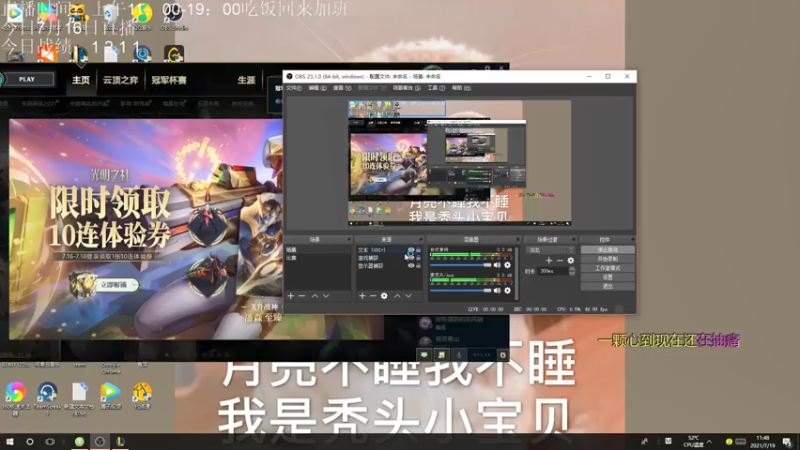
Task: Open the notification center in system tray
Action: coord(788,442)
